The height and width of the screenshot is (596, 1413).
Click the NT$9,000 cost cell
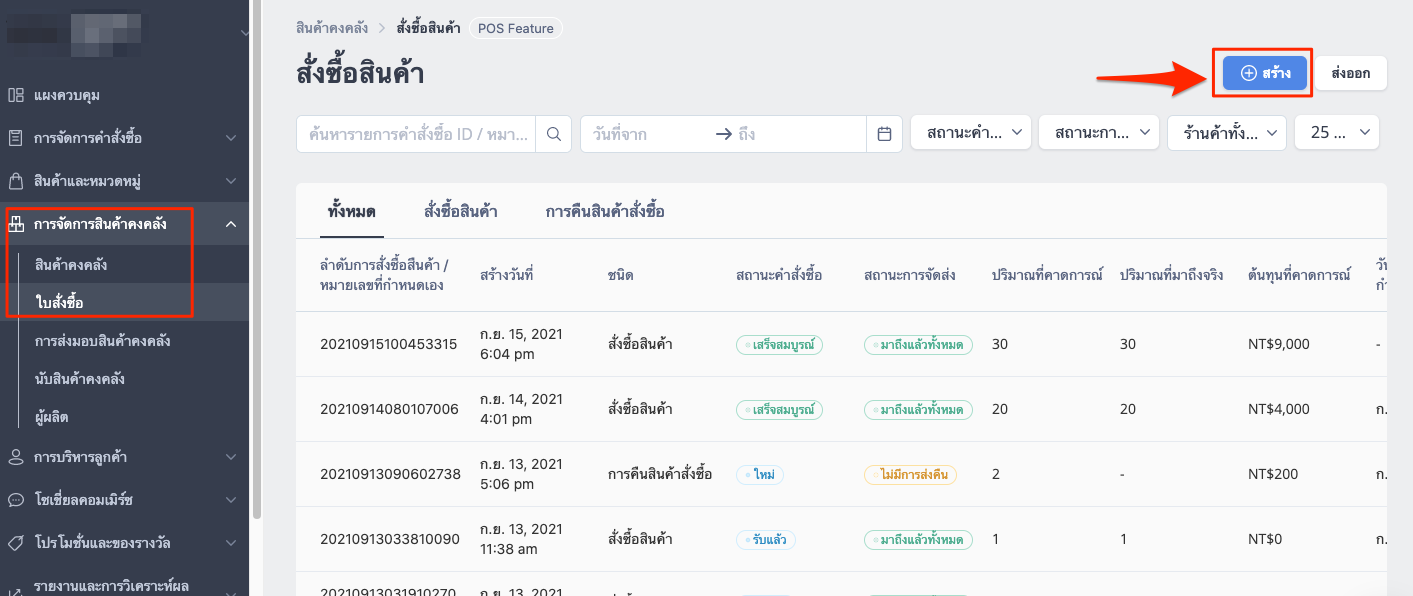(1279, 344)
